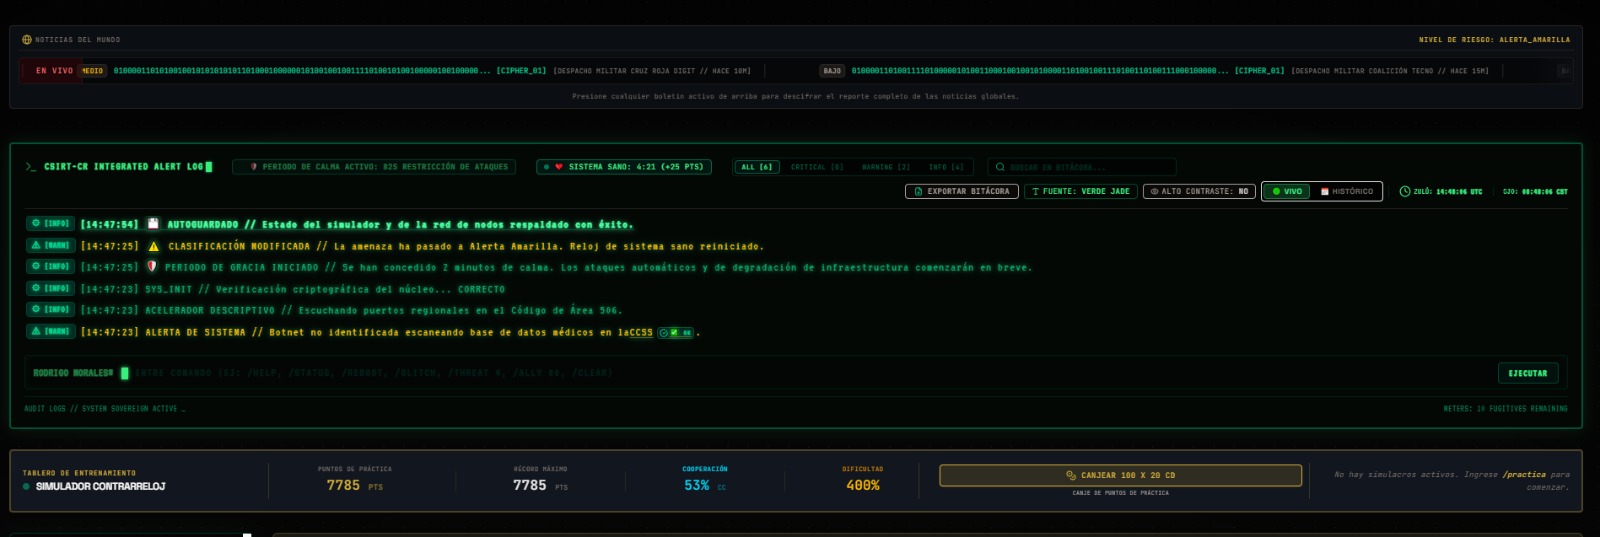Focus the command input after RODRIGO MORALES#
Screen dimensions: 1600x537
click(x=810, y=373)
